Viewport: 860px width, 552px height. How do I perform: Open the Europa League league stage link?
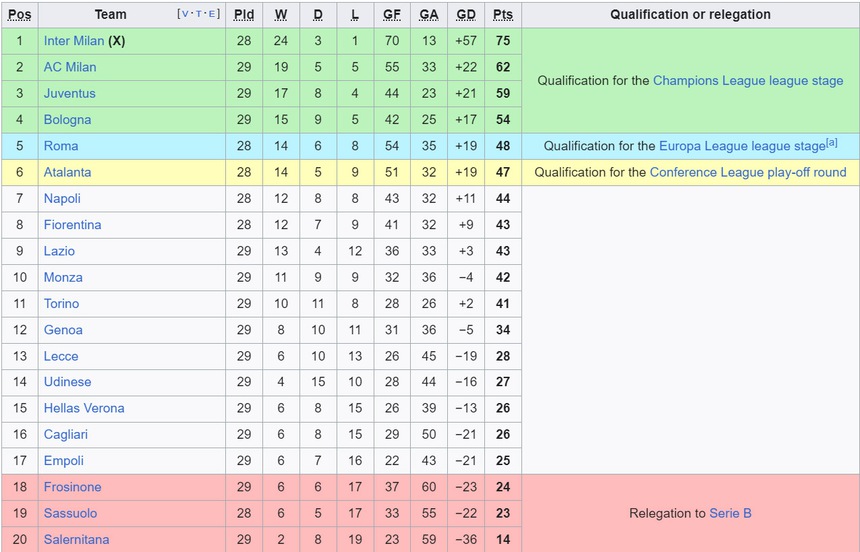point(741,146)
